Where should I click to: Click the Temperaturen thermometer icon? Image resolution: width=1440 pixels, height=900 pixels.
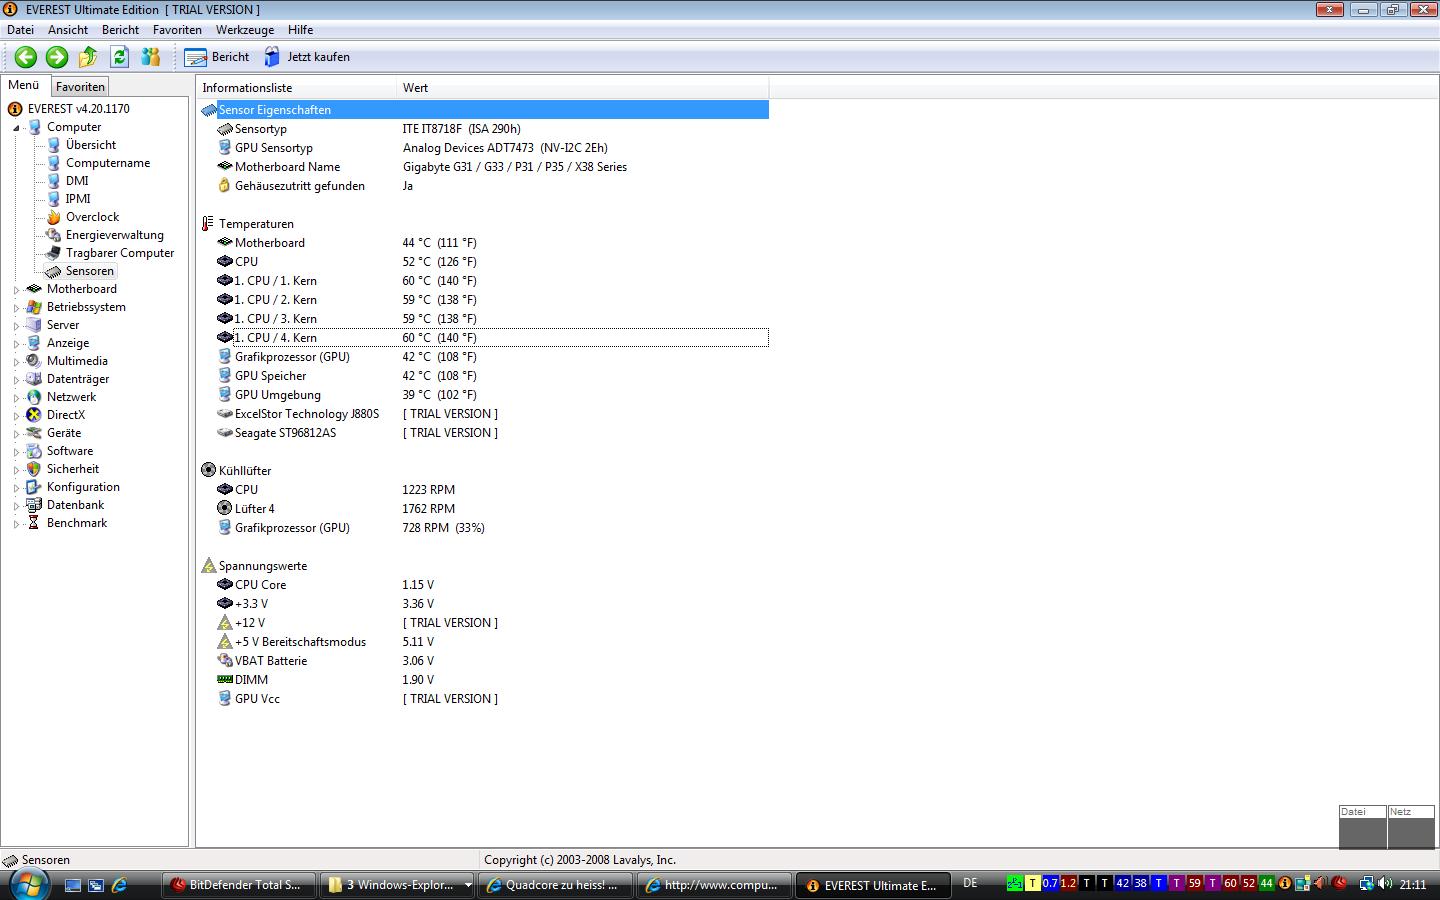pyautogui.click(x=208, y=224)
